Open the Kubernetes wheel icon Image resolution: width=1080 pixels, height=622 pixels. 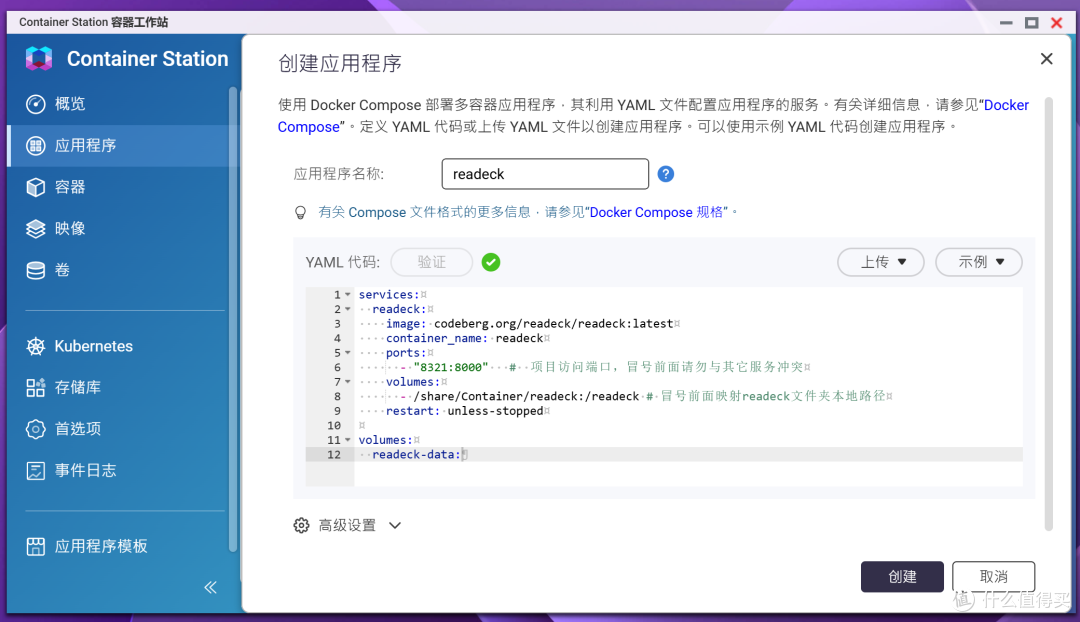(36, 346)
